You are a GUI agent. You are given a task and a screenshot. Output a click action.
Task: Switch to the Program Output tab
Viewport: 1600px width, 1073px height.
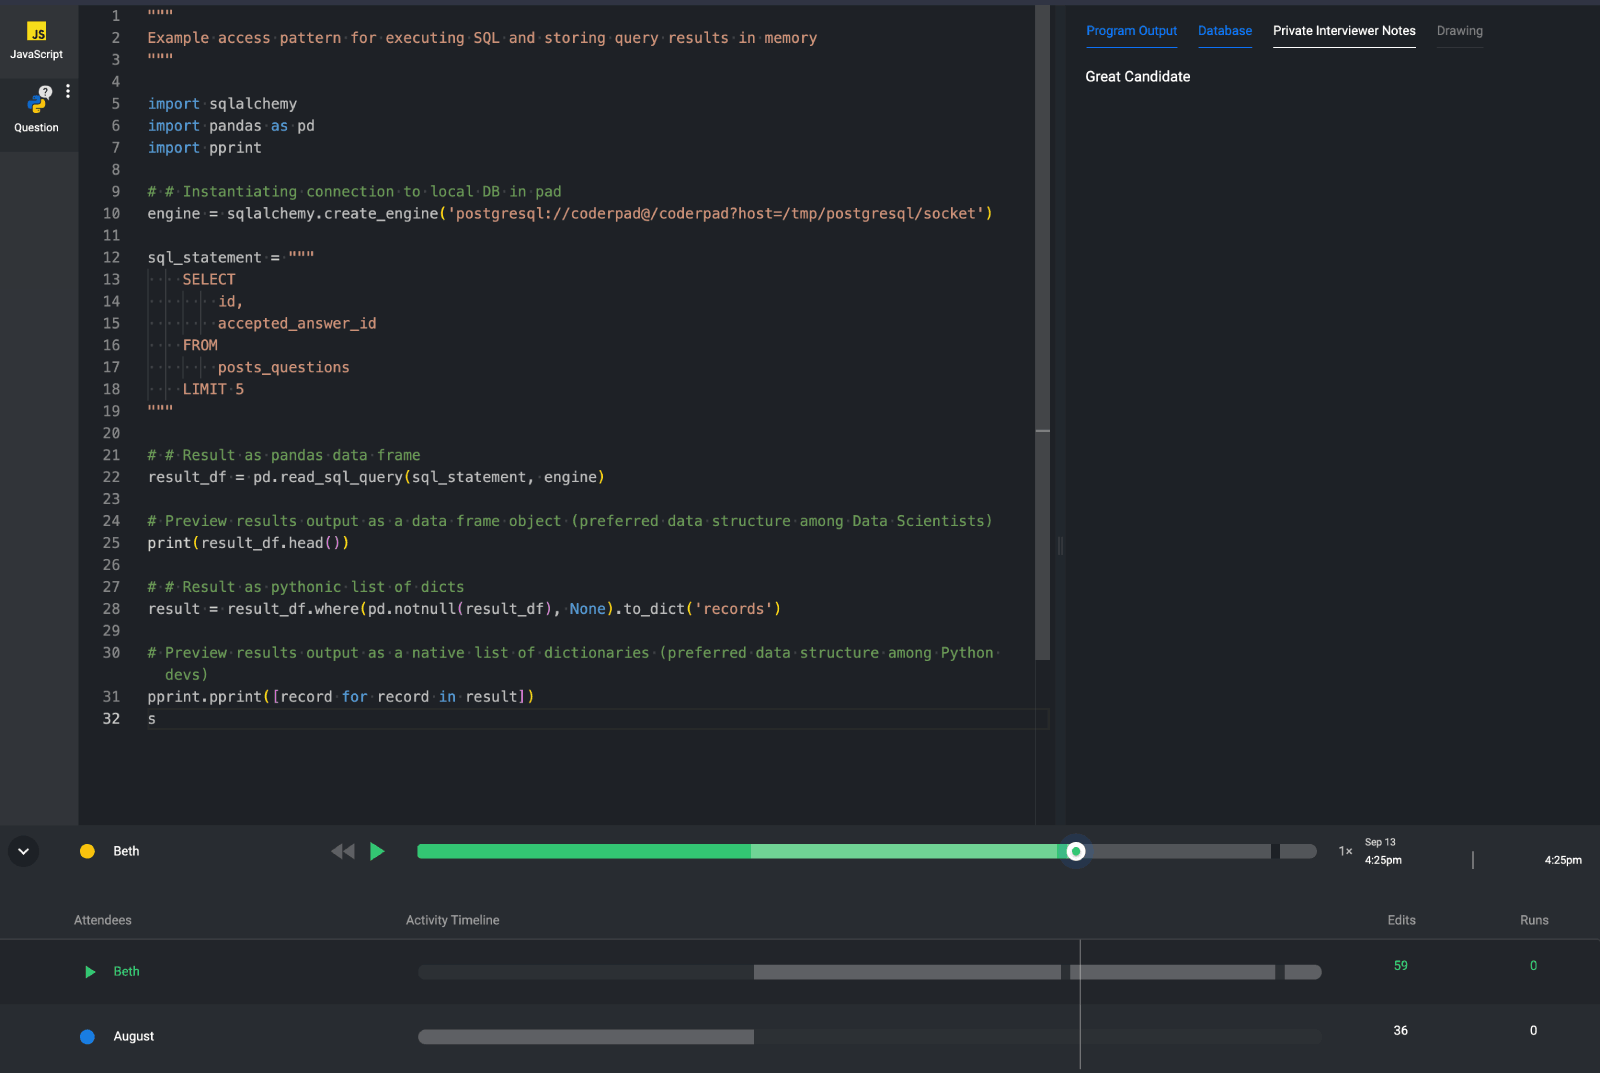pos(1131,31)
